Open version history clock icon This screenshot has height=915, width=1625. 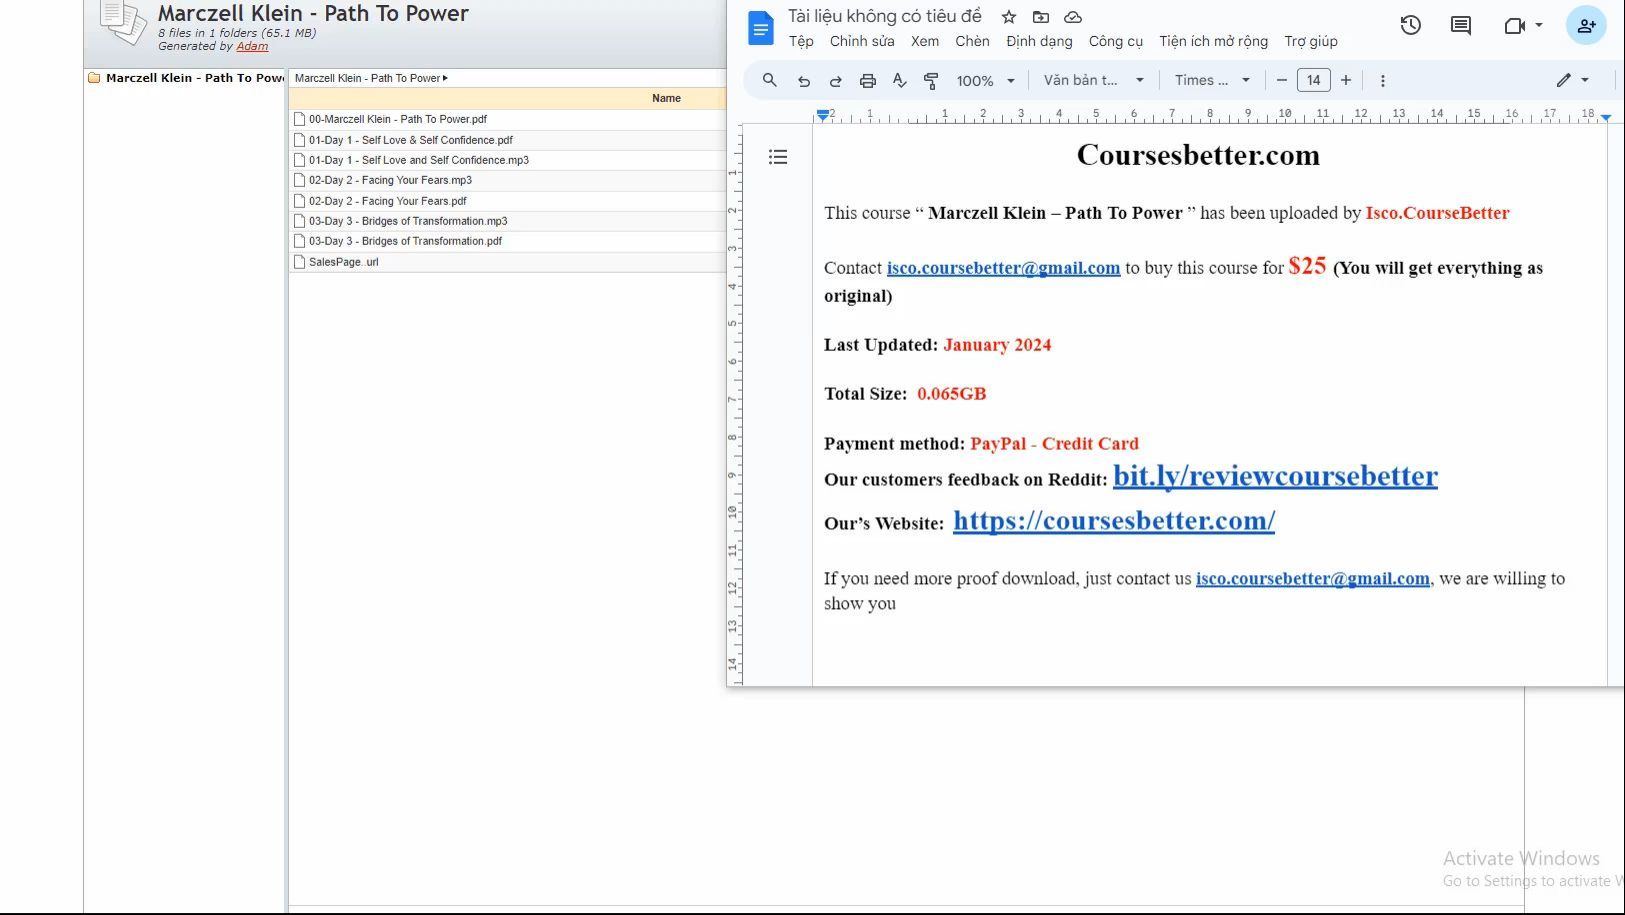pyautogui.click(x=1410, y=26)
